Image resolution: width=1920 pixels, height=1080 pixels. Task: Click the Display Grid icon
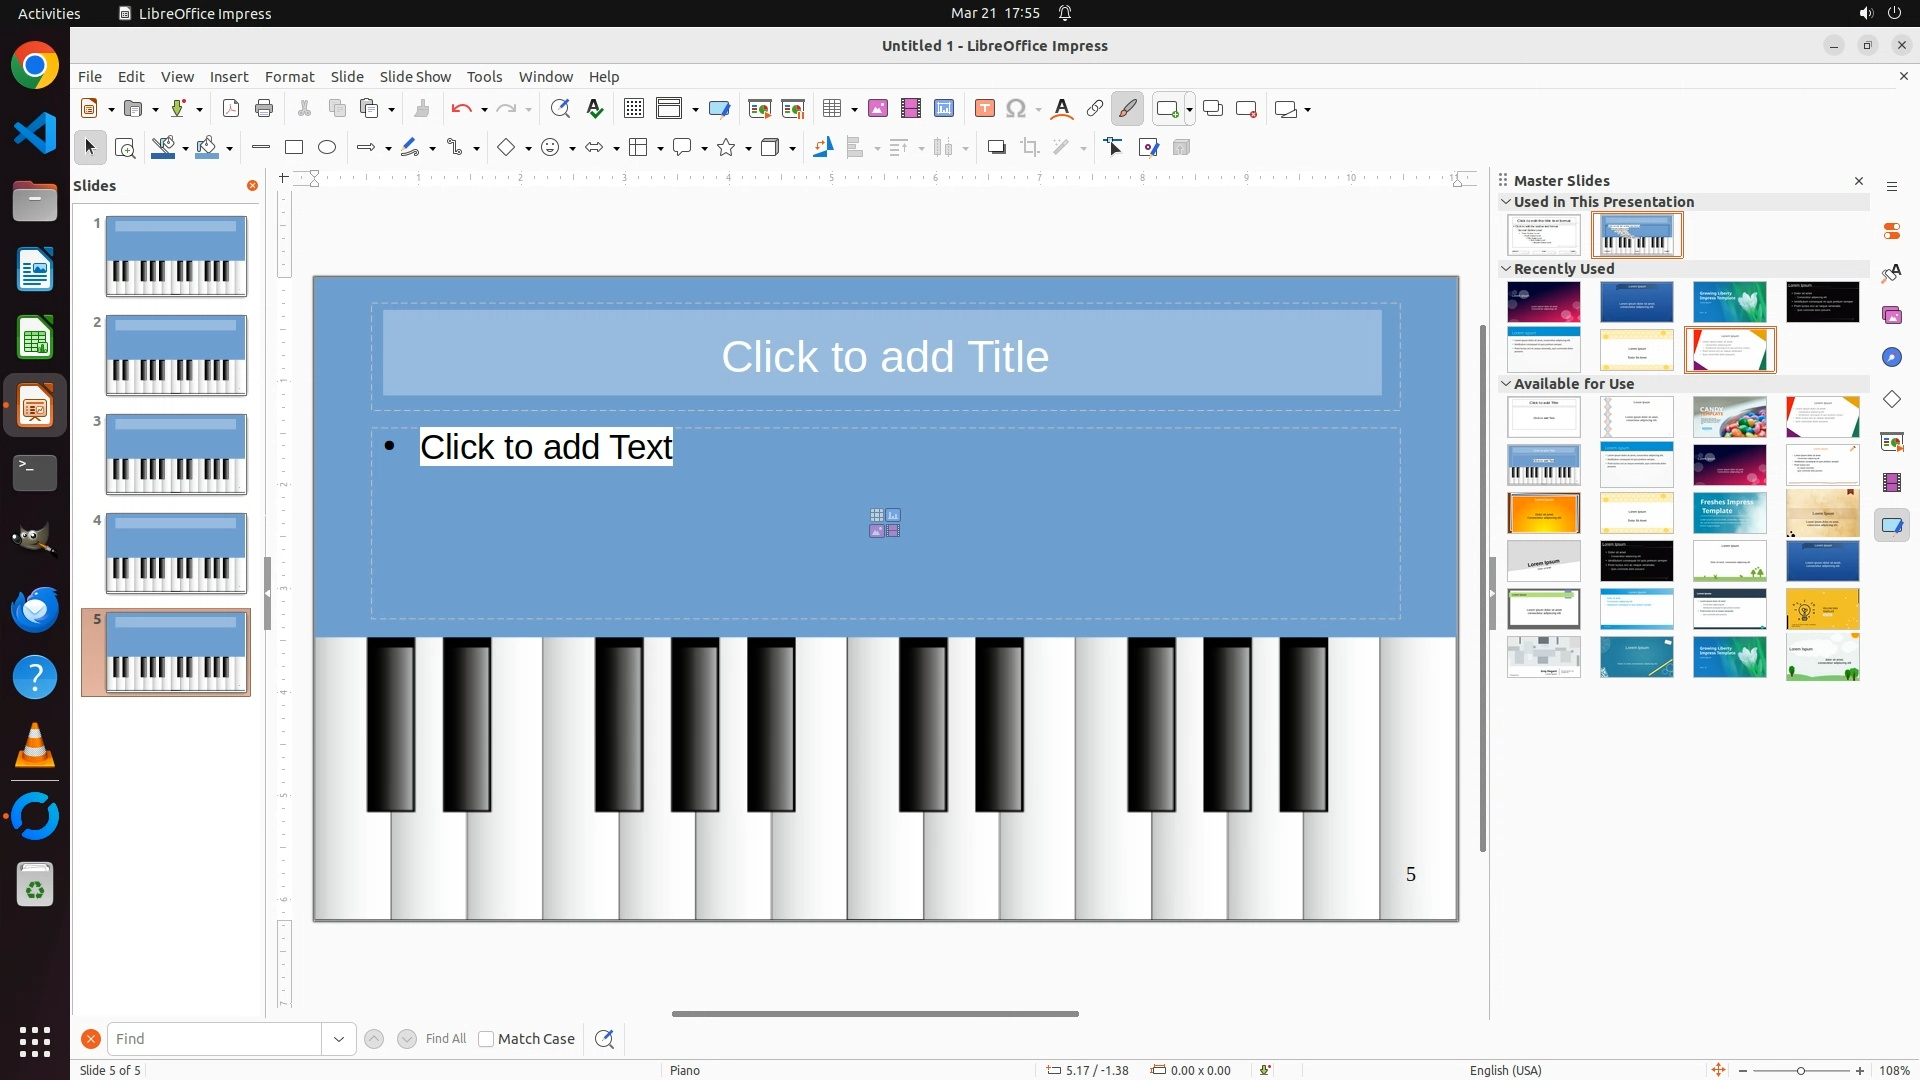click(634, 109)
